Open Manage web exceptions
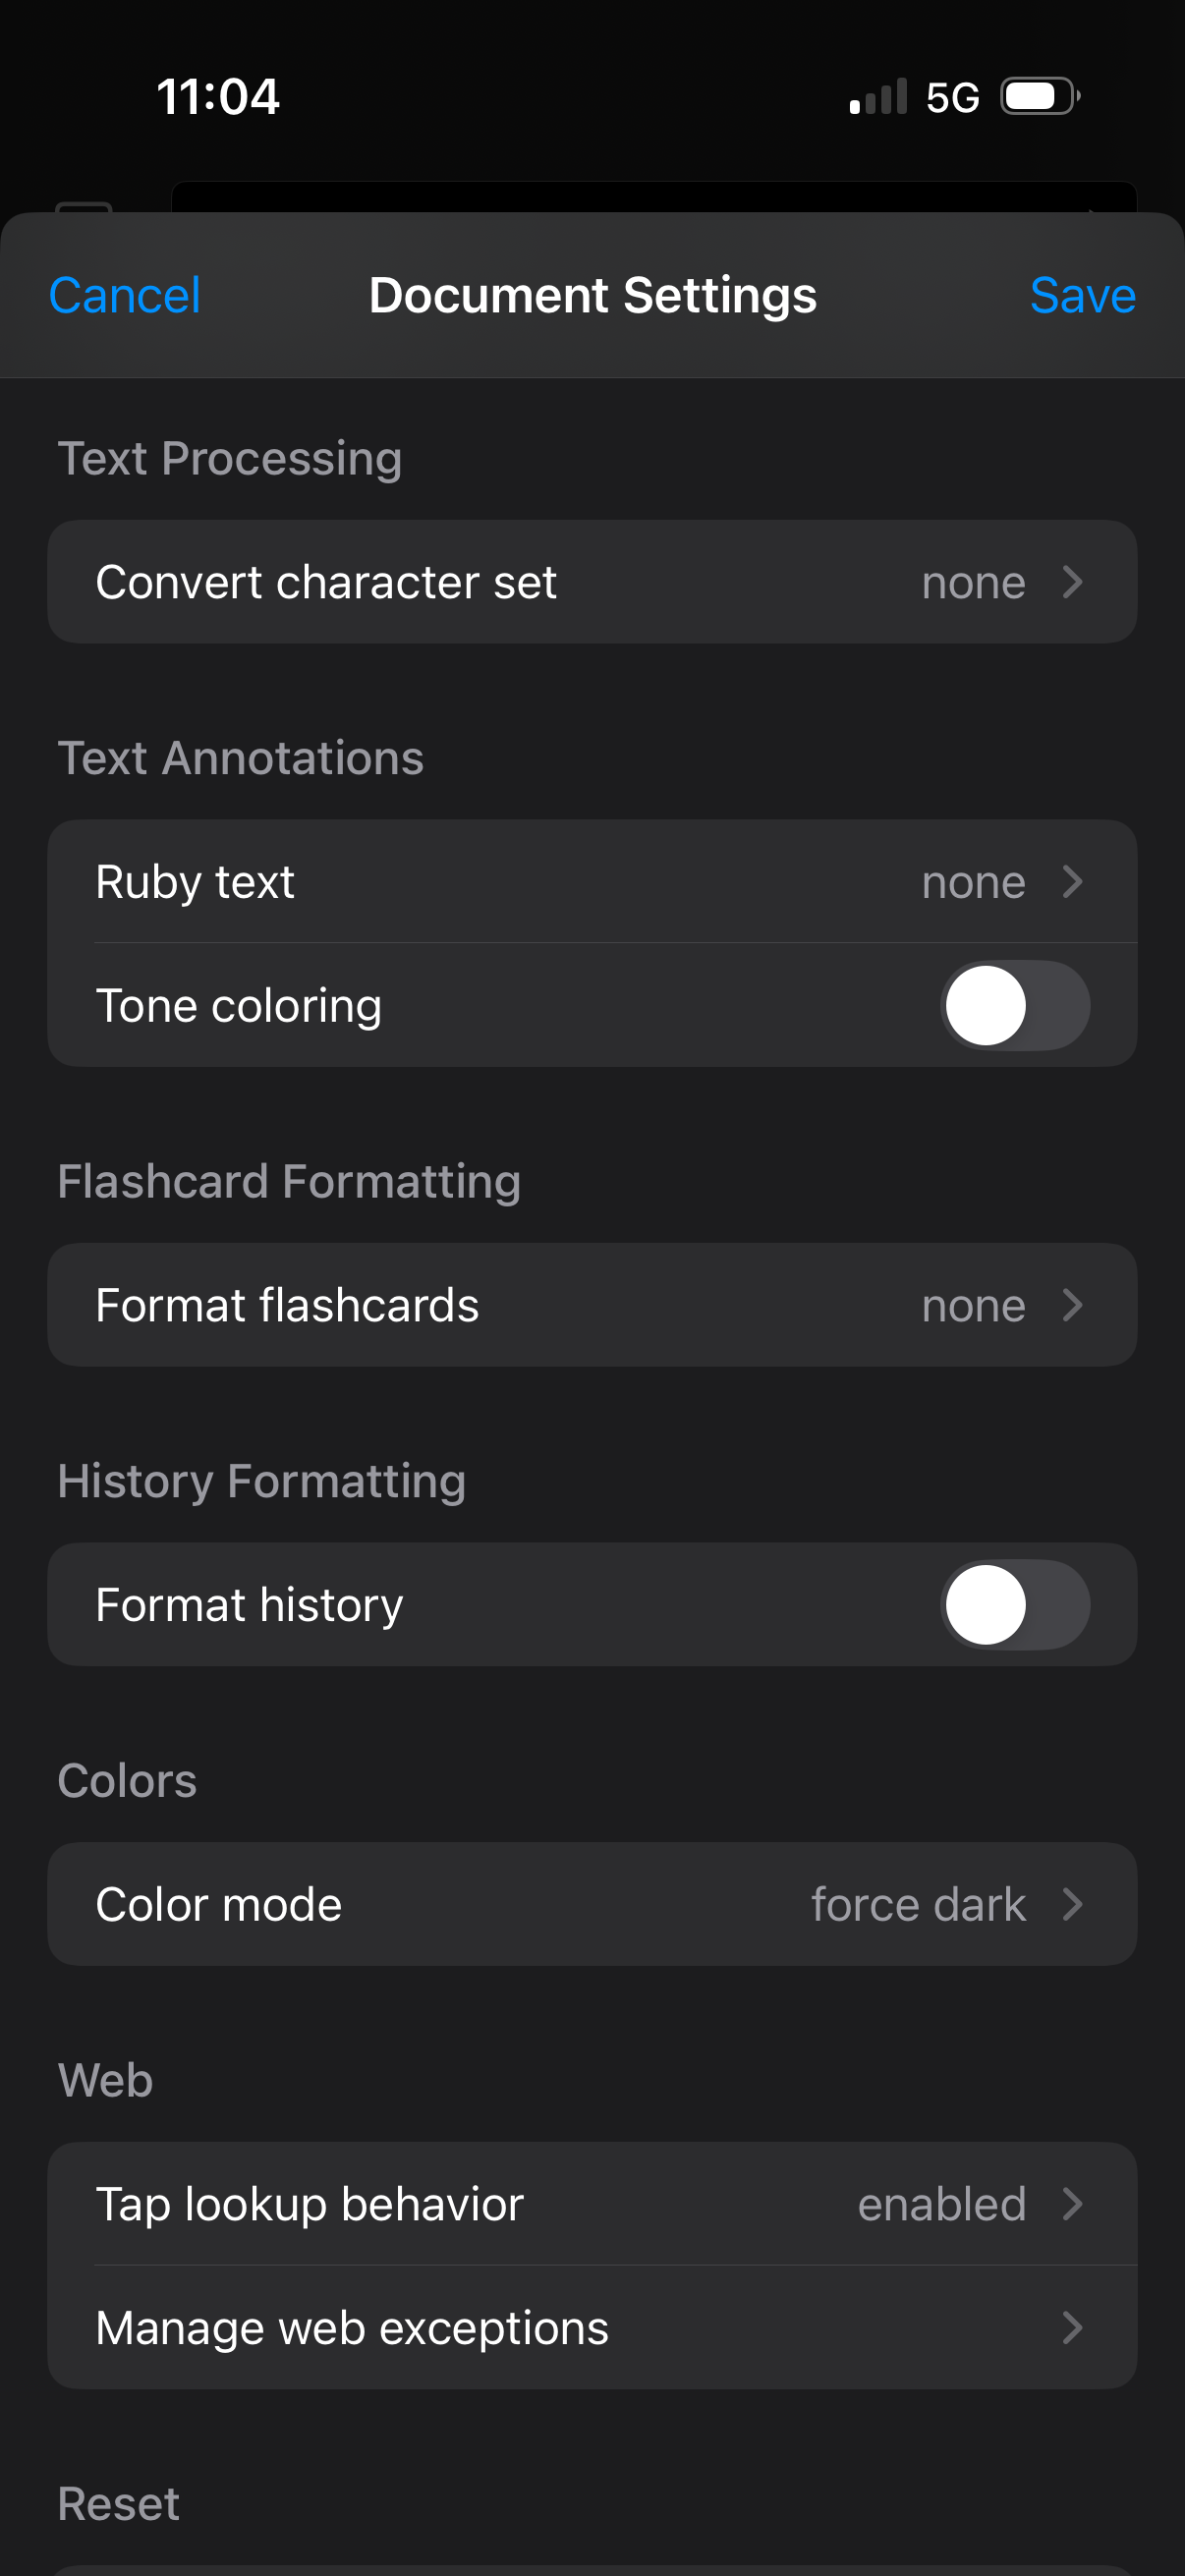This screenshot has width=1185, height=2576. 592,2328
